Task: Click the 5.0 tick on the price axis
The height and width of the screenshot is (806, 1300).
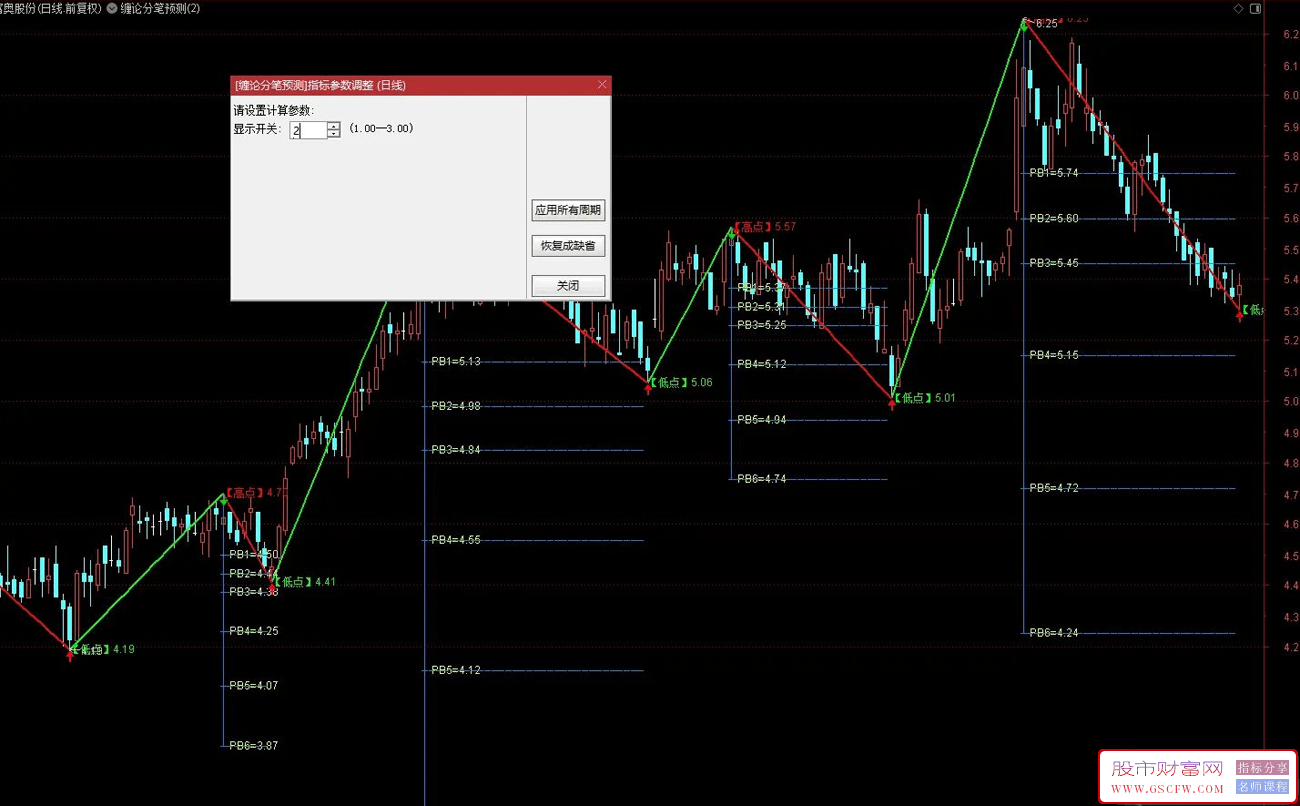Action: click(1290, 402)
